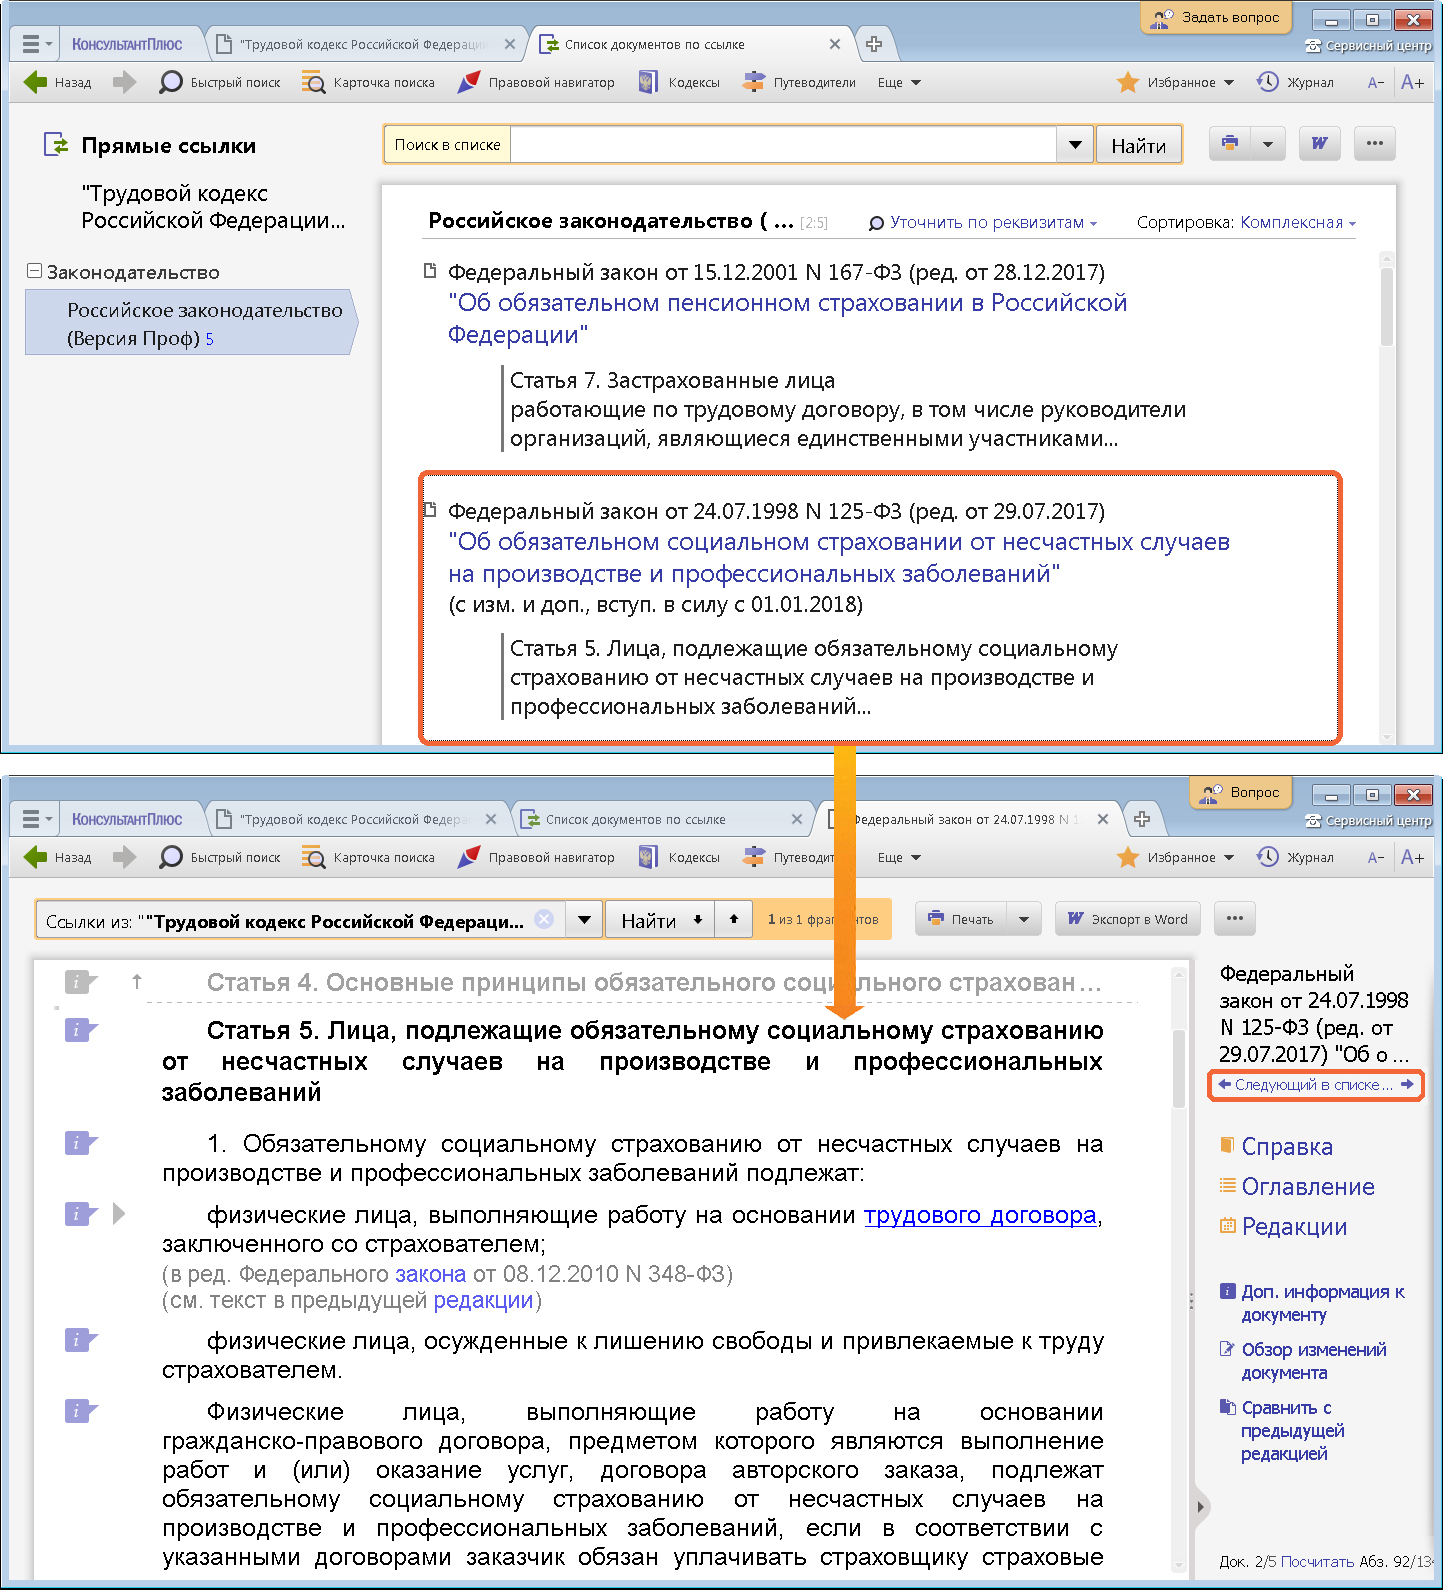Jump up arrow next to Статья 4

pyautogui.click(x=137, y=982)
